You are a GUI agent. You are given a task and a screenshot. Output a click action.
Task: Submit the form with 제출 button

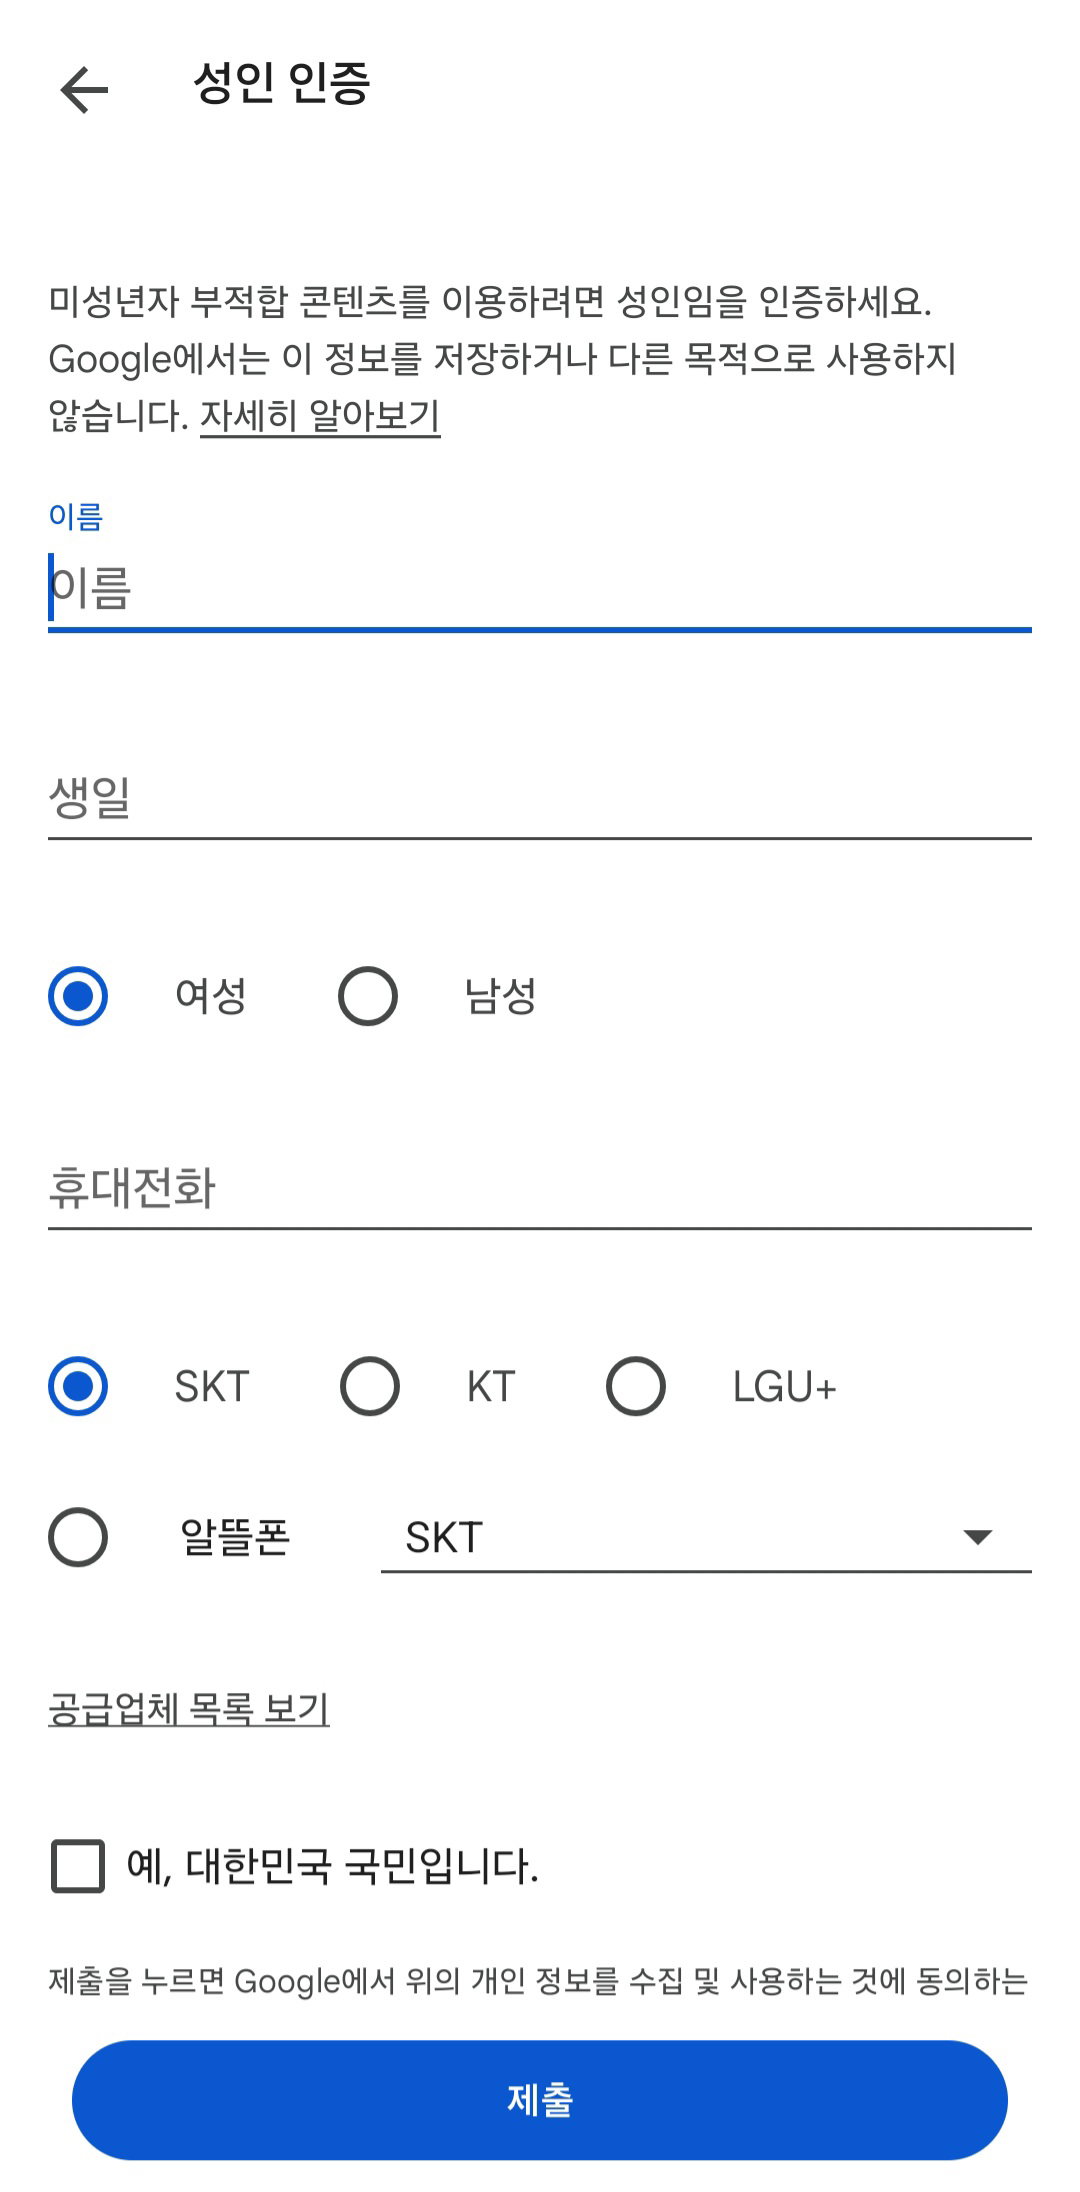pos(540,2100)
